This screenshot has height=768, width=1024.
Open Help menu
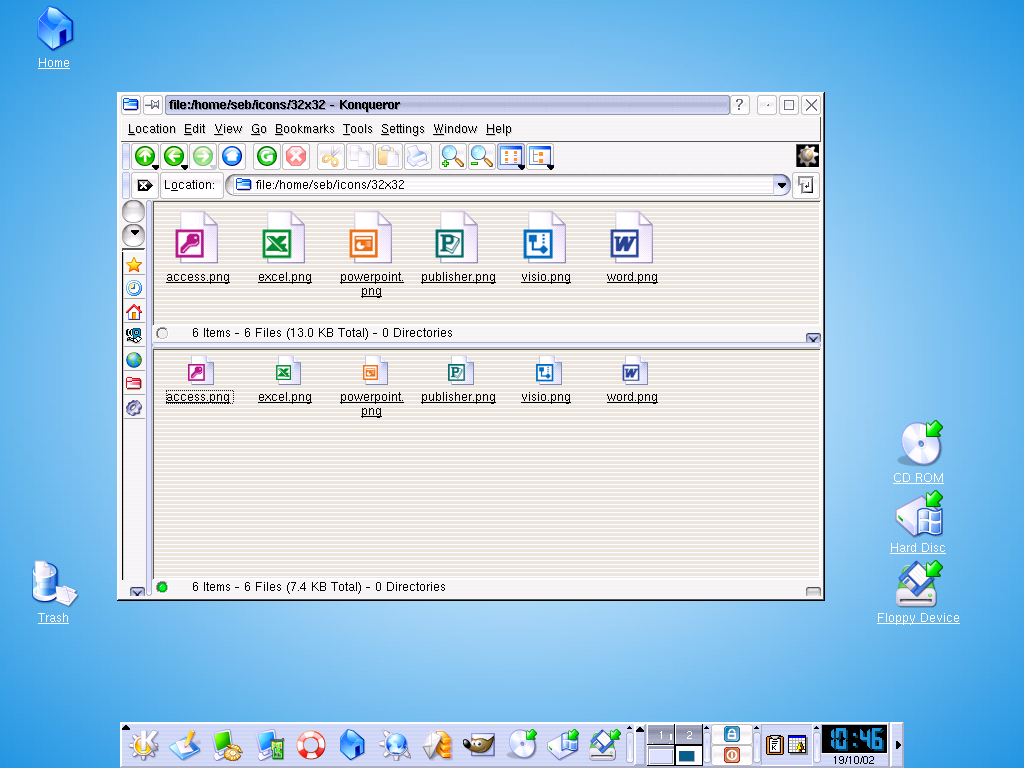tap(499, 129)
